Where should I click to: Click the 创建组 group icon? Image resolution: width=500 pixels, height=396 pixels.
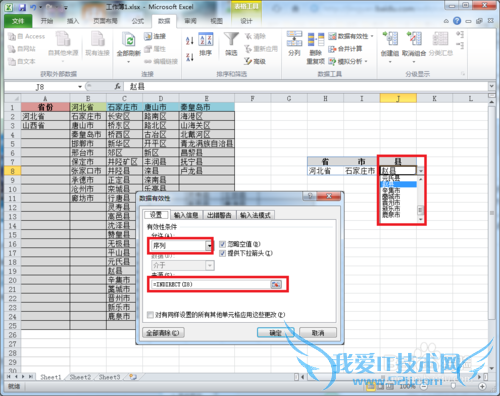(390, 39)
